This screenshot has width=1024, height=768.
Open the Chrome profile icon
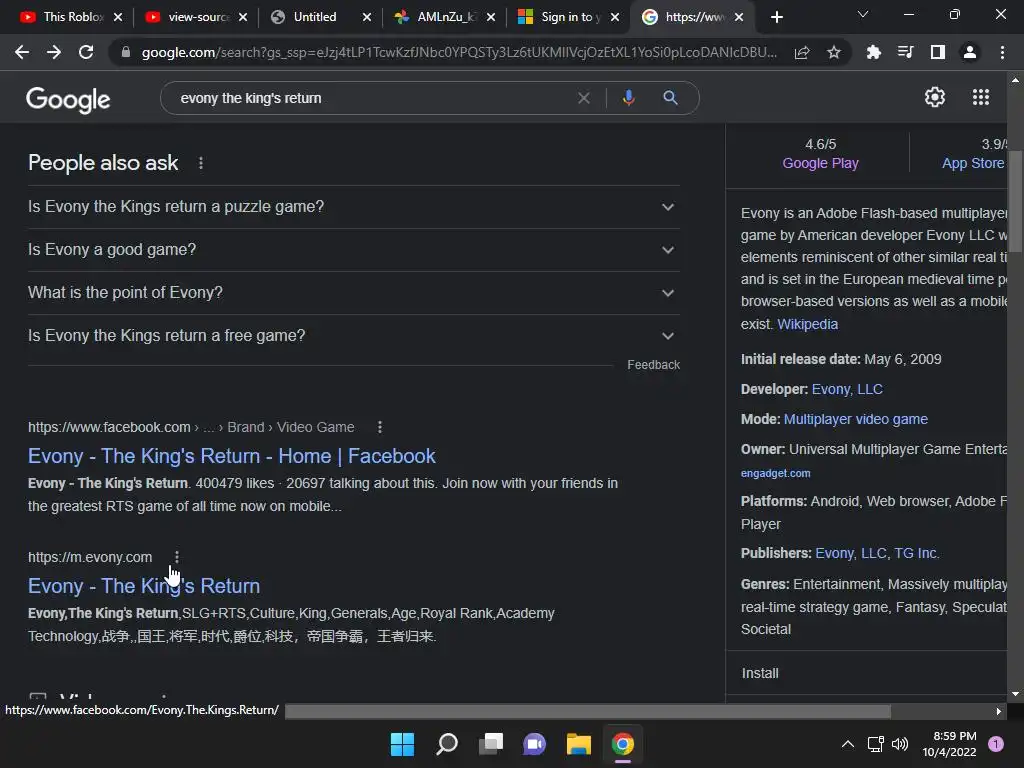click(970, 52)
